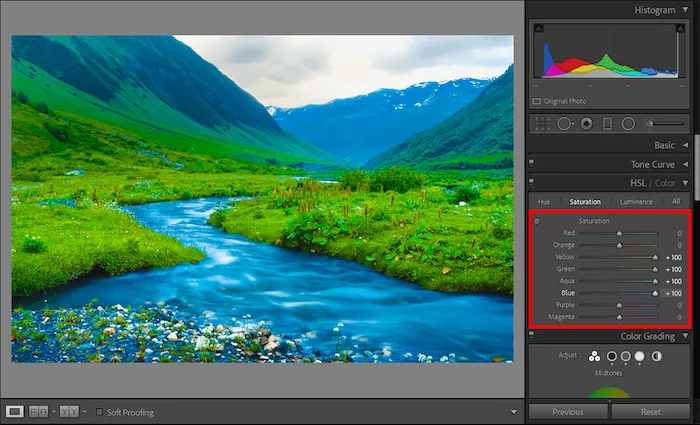Click the Red saturation slider

coord(619,233)
